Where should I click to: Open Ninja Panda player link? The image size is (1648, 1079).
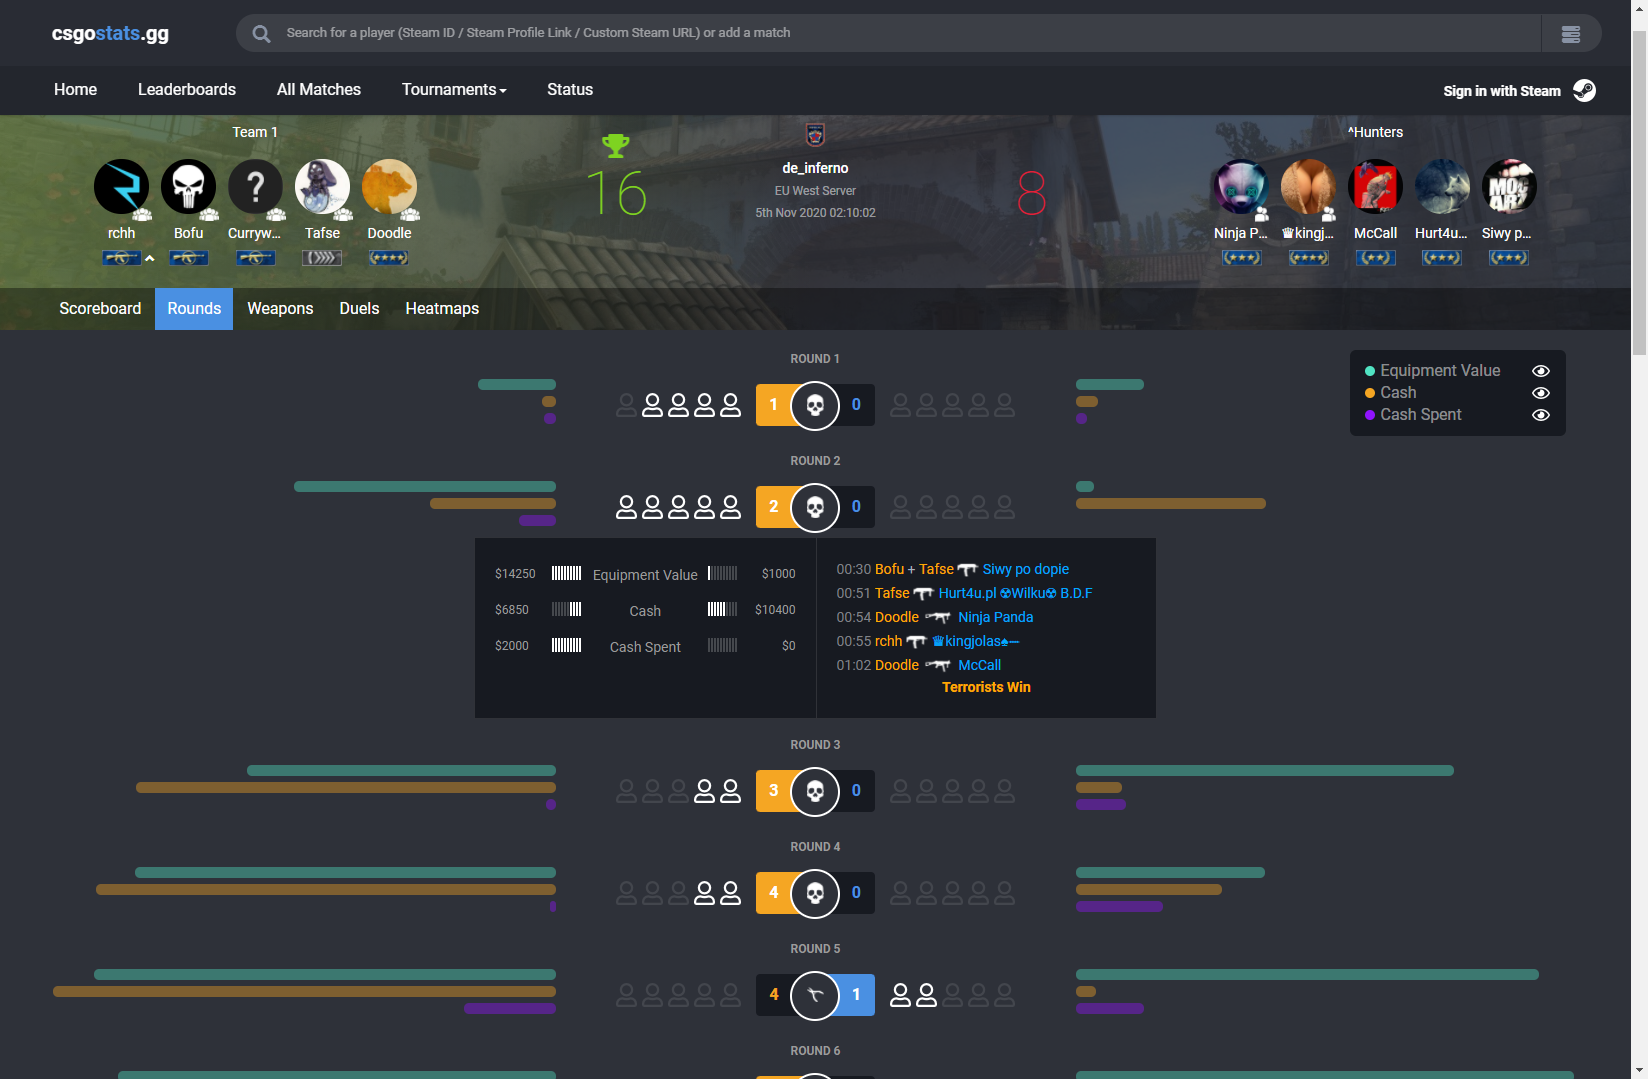[x=995, y=617]
